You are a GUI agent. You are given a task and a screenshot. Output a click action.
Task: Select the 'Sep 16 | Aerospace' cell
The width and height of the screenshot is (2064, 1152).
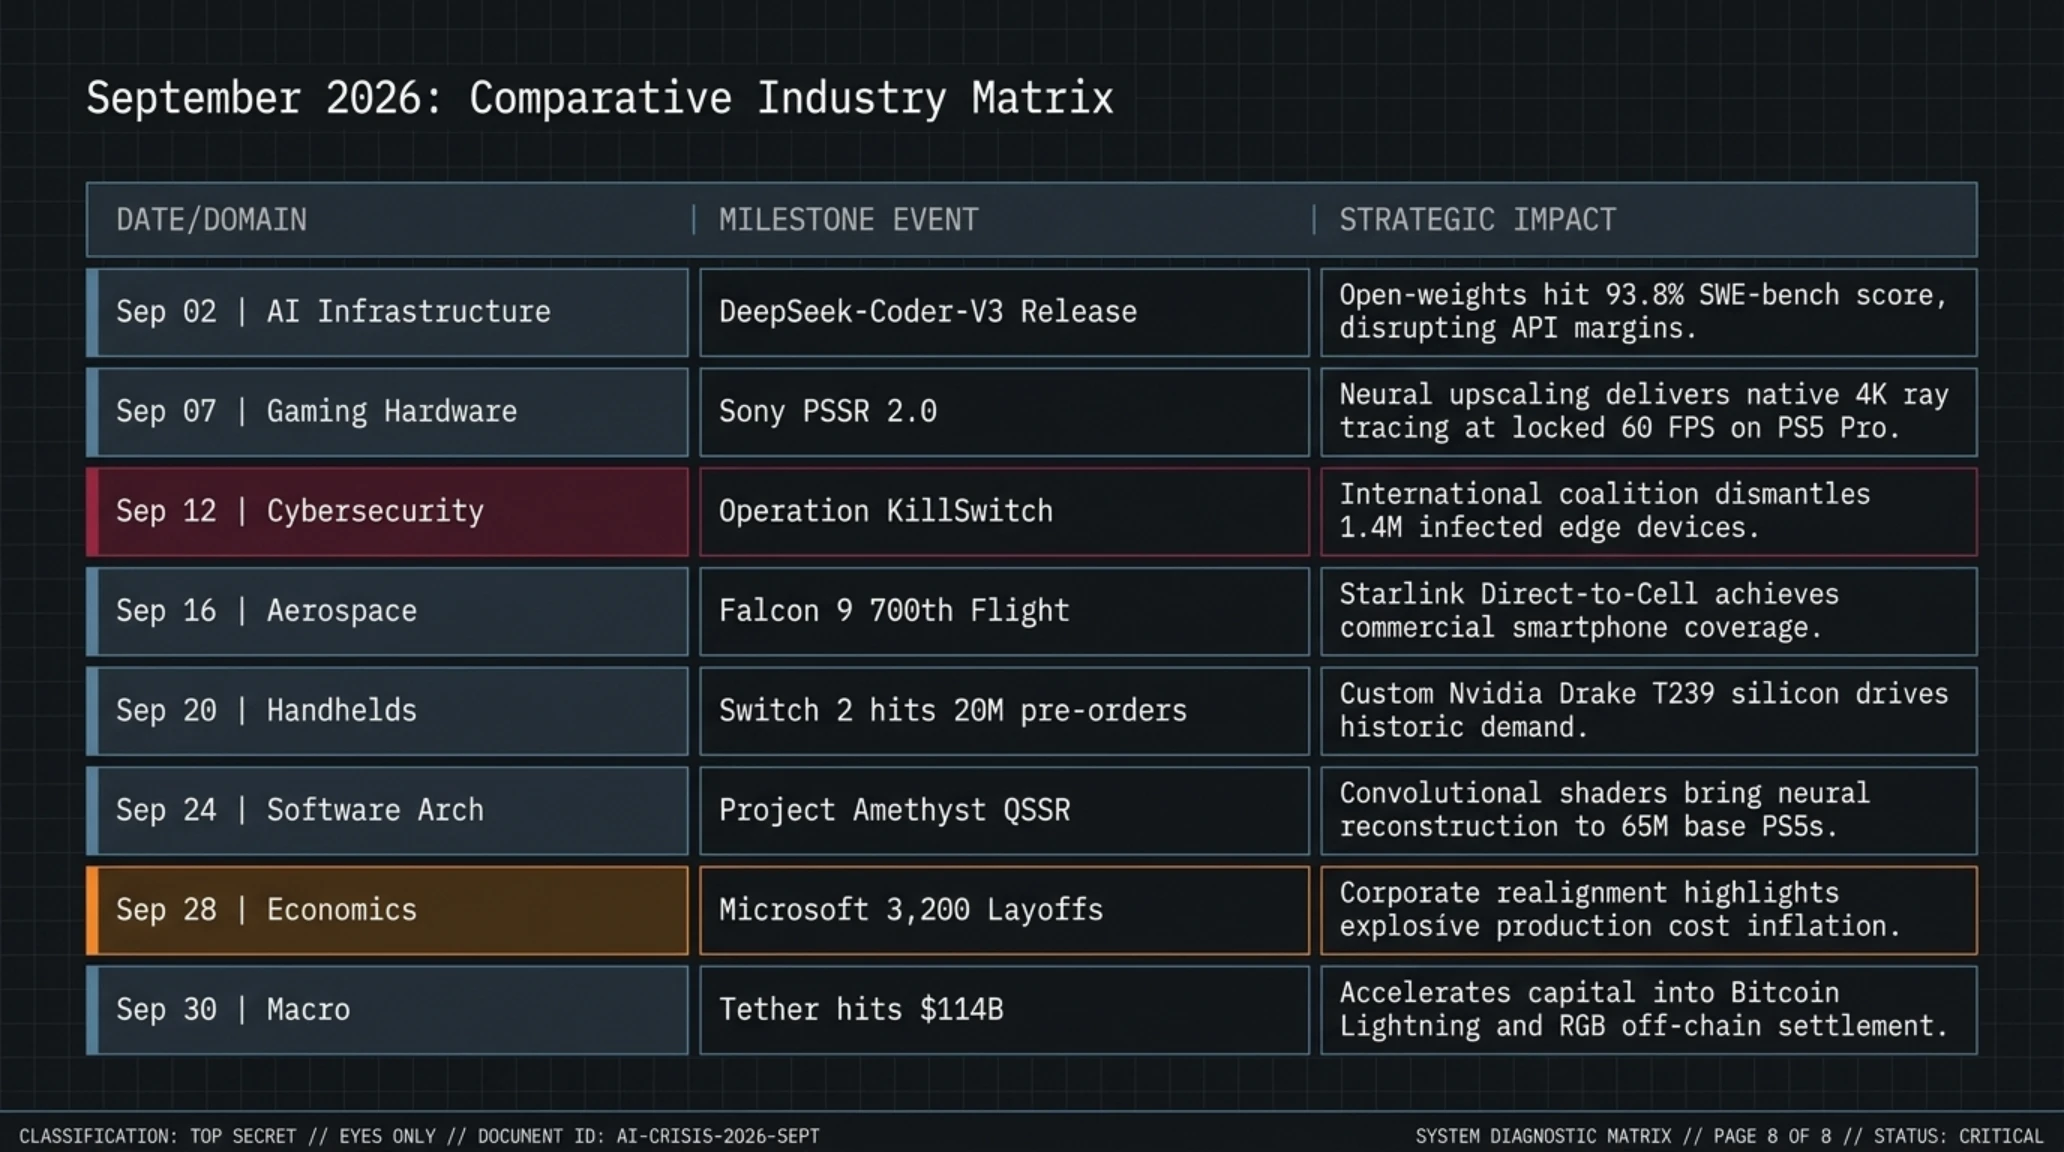pos(387,611)
